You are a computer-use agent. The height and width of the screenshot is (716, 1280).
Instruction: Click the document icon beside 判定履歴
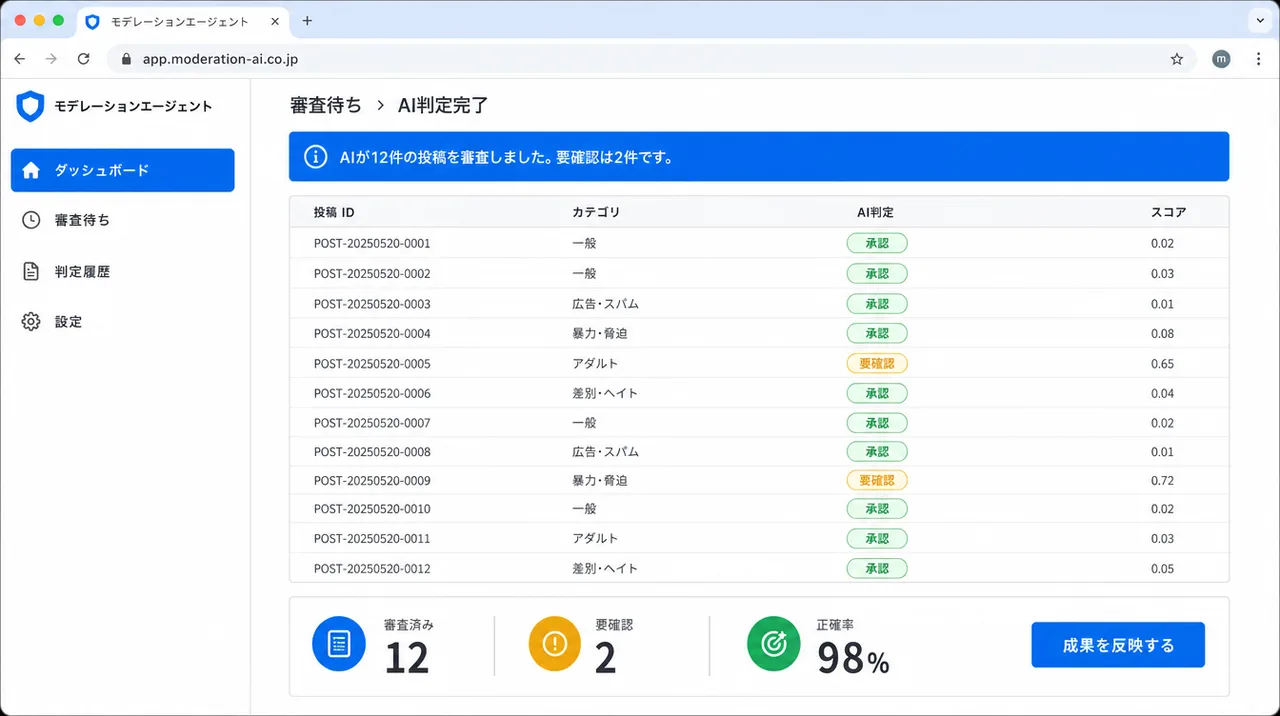31,271
